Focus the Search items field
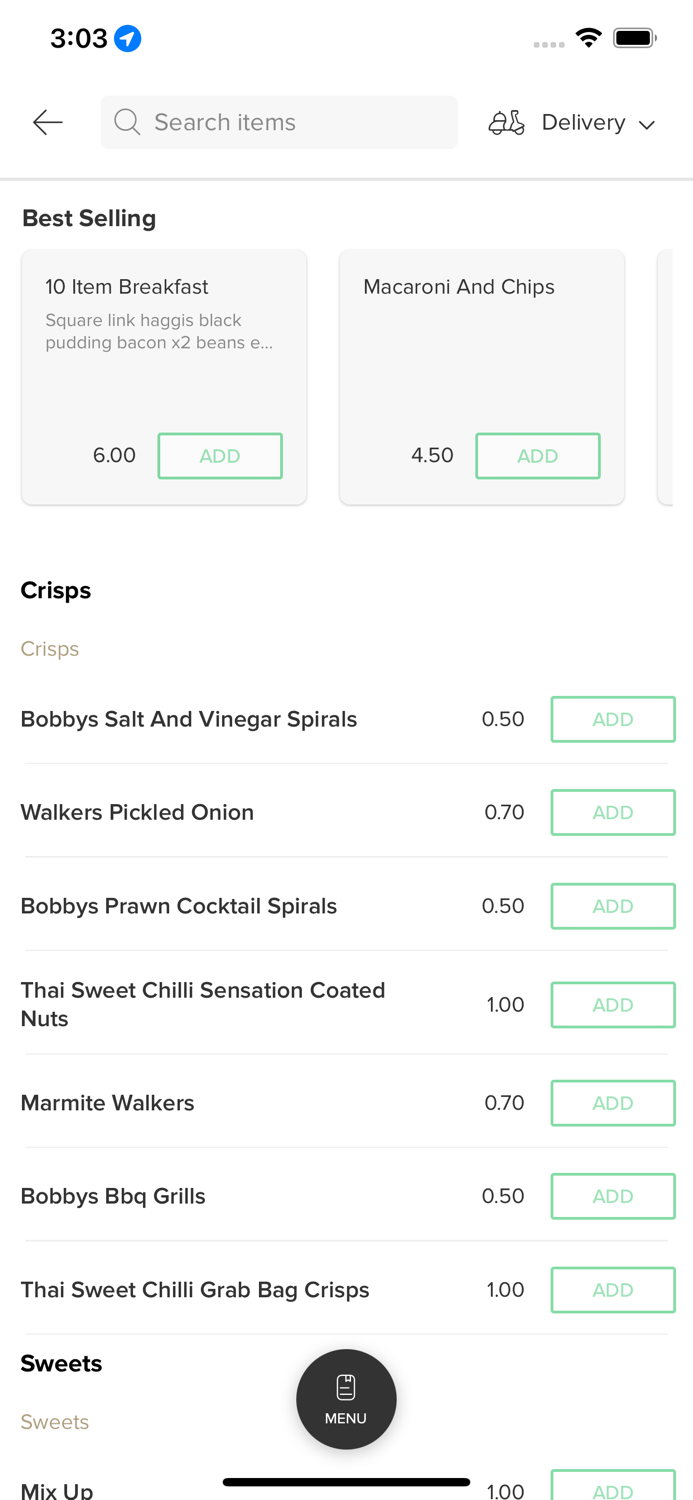The width and height of the screenshot is (693, 1500). tap(290, 122)
